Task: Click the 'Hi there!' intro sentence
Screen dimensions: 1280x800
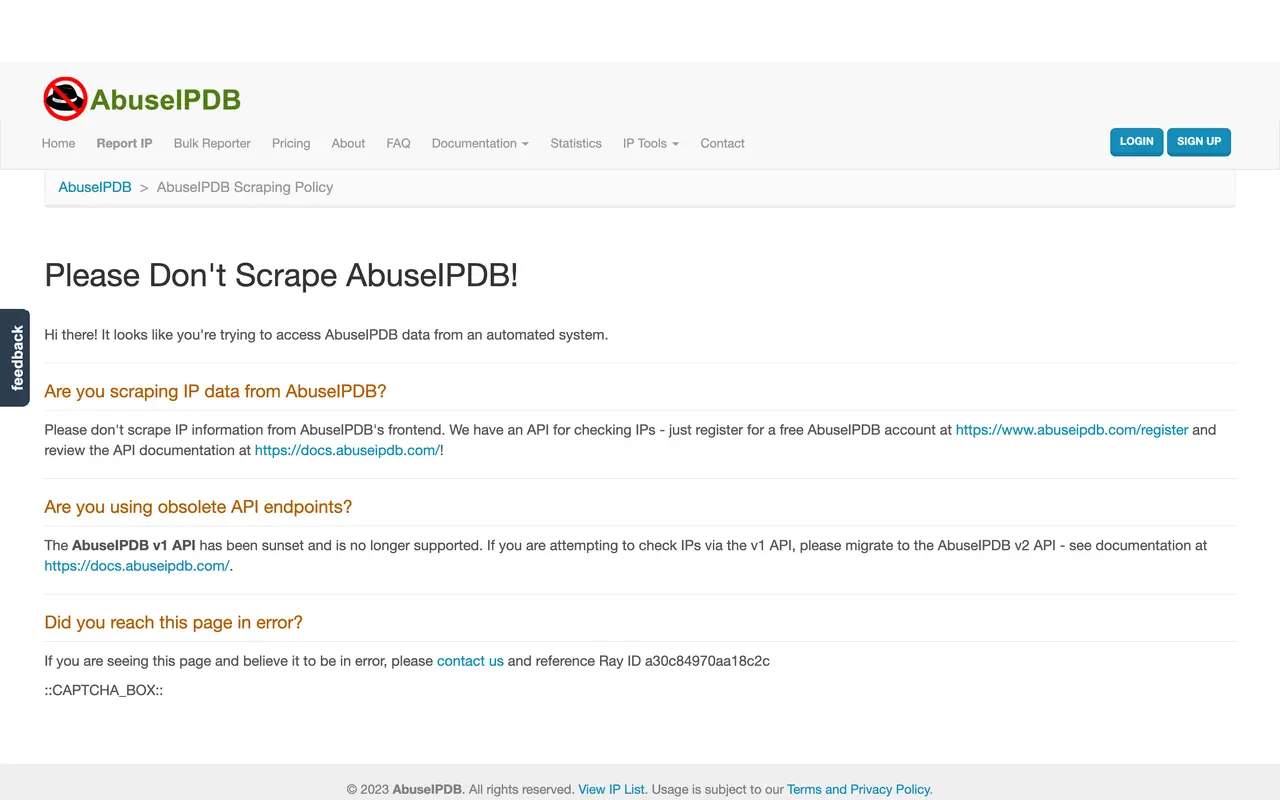Action: (x=326, y=335)
